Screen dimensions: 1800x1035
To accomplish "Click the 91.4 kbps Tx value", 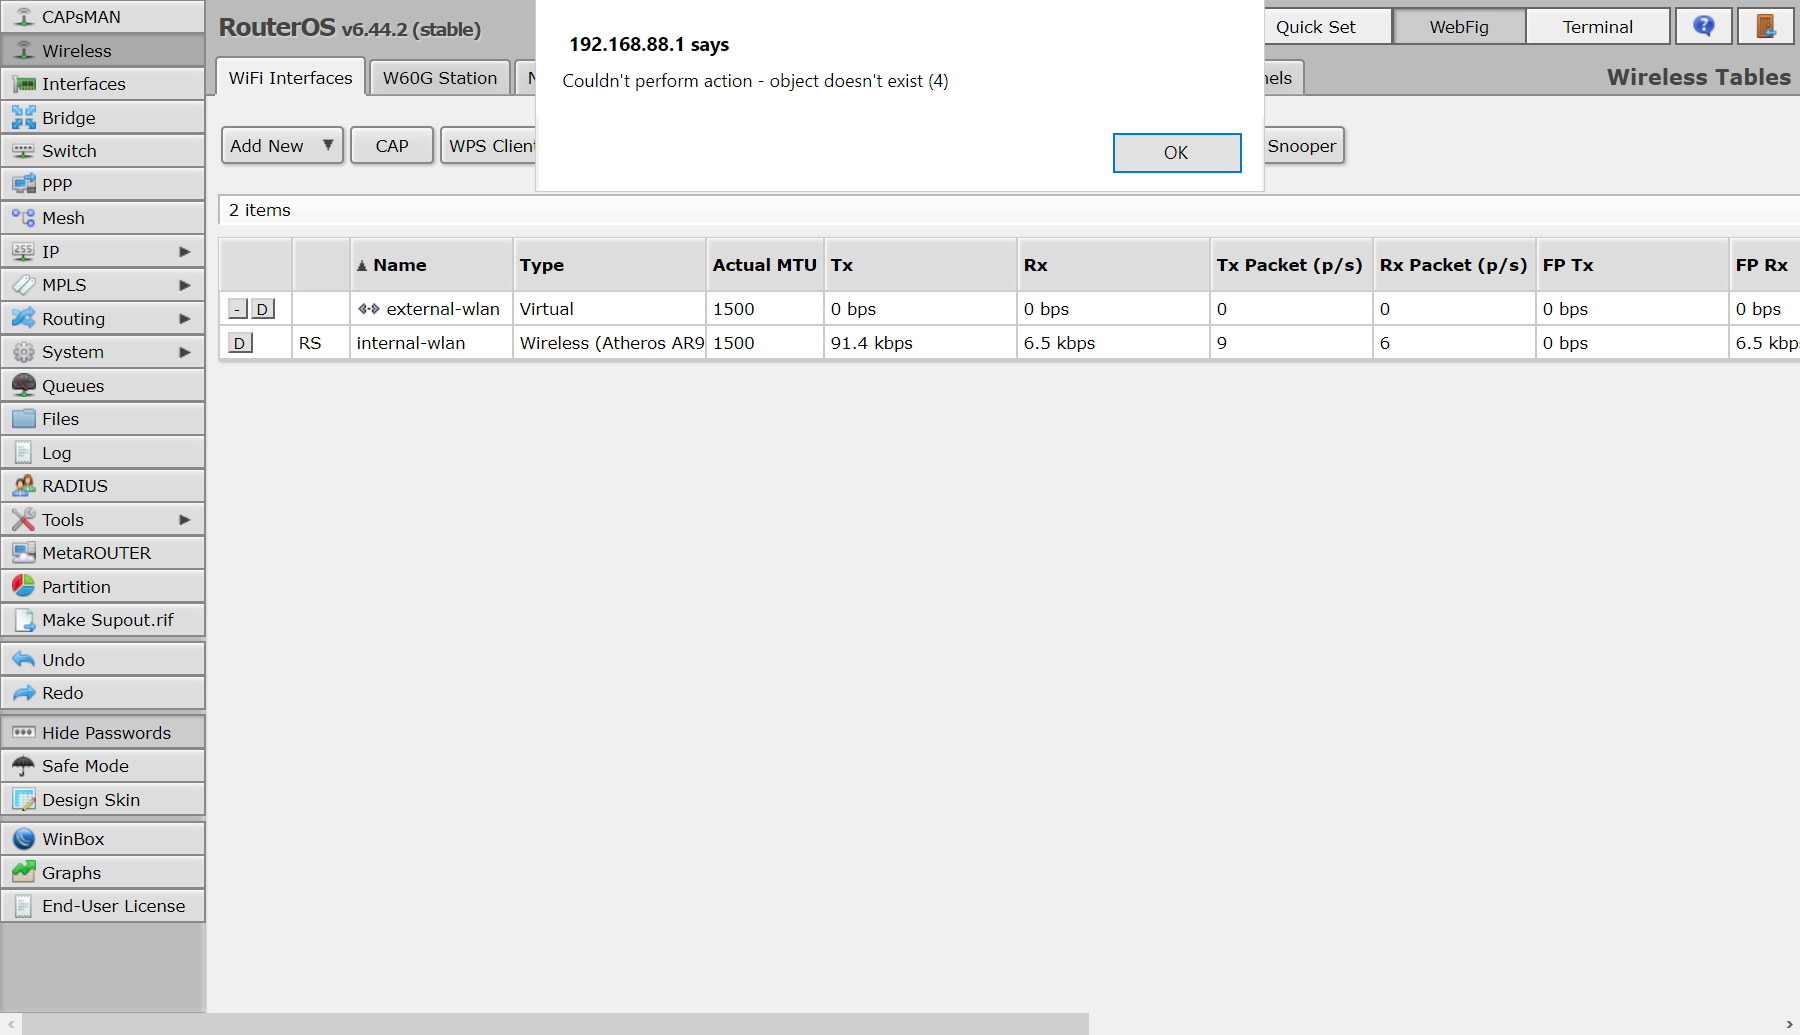I will pyautogui.click(x=872, y=343).
